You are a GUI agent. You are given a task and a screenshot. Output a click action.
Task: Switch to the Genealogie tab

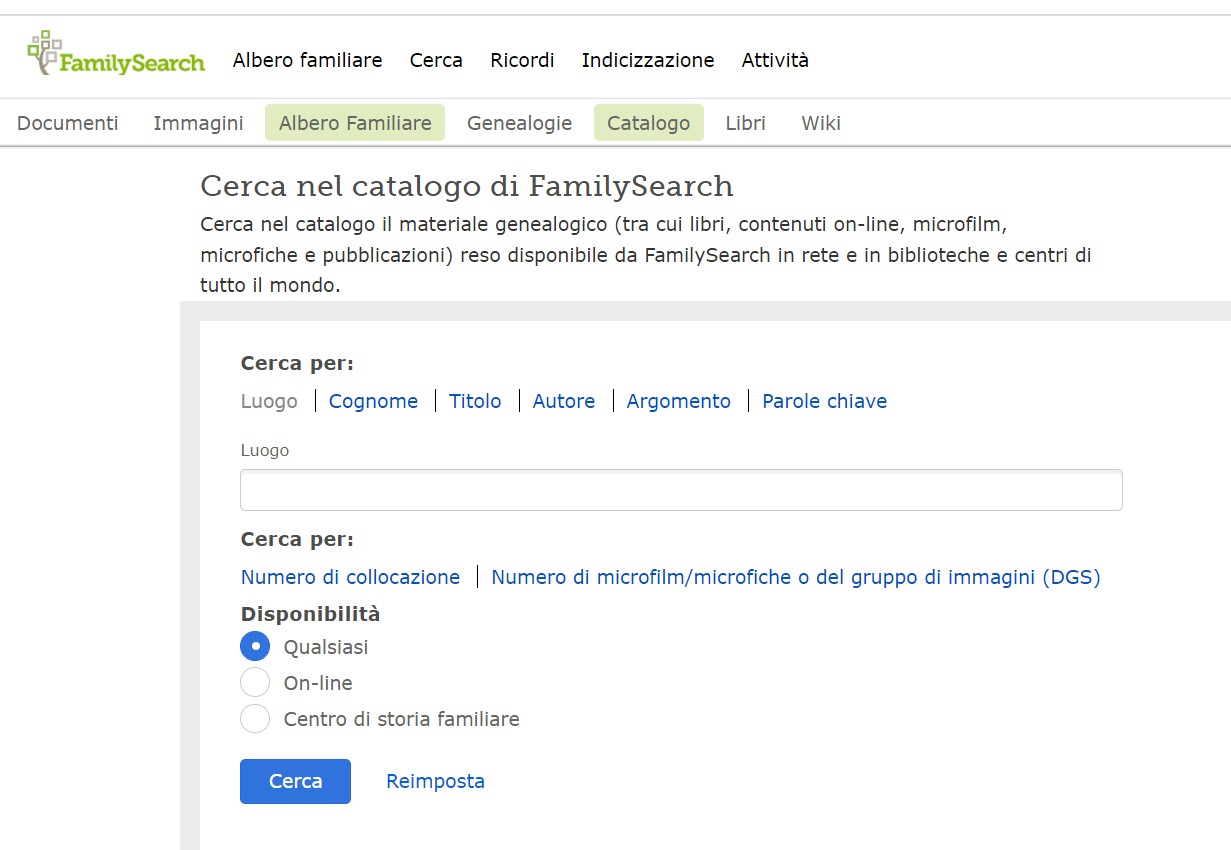[x=519, y=123]
